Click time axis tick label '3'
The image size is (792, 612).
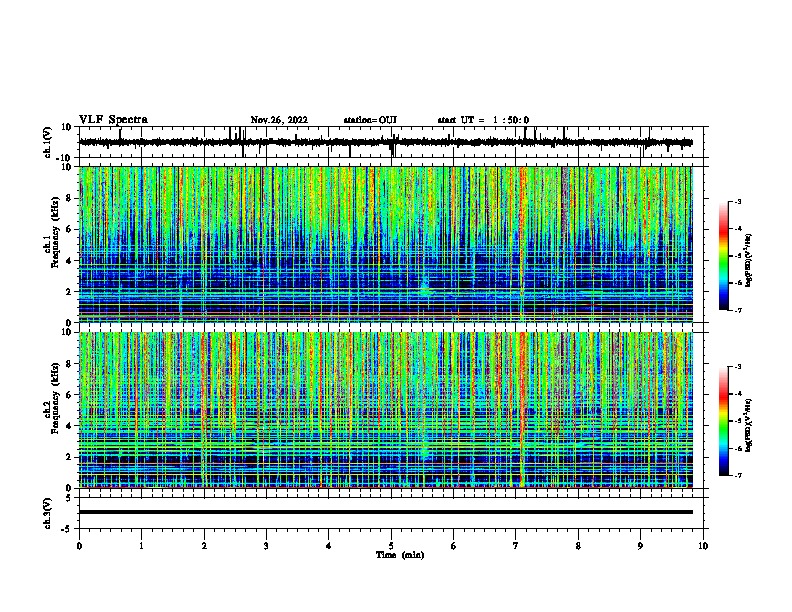266,545
